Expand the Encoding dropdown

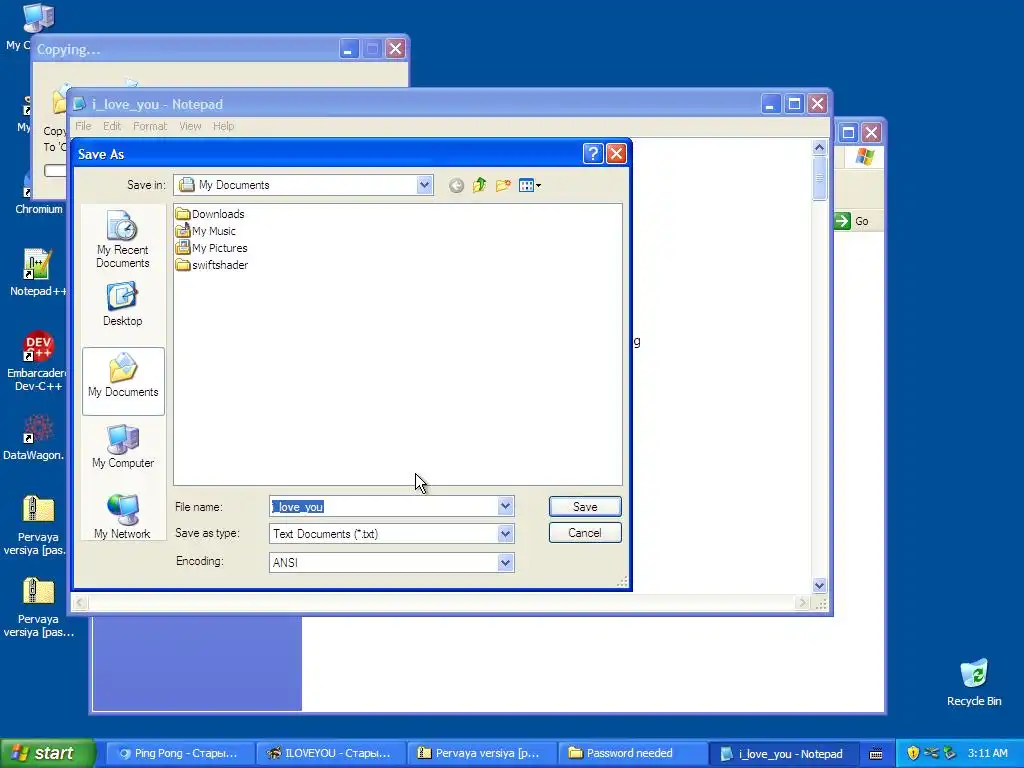click(x=505, y=562)
